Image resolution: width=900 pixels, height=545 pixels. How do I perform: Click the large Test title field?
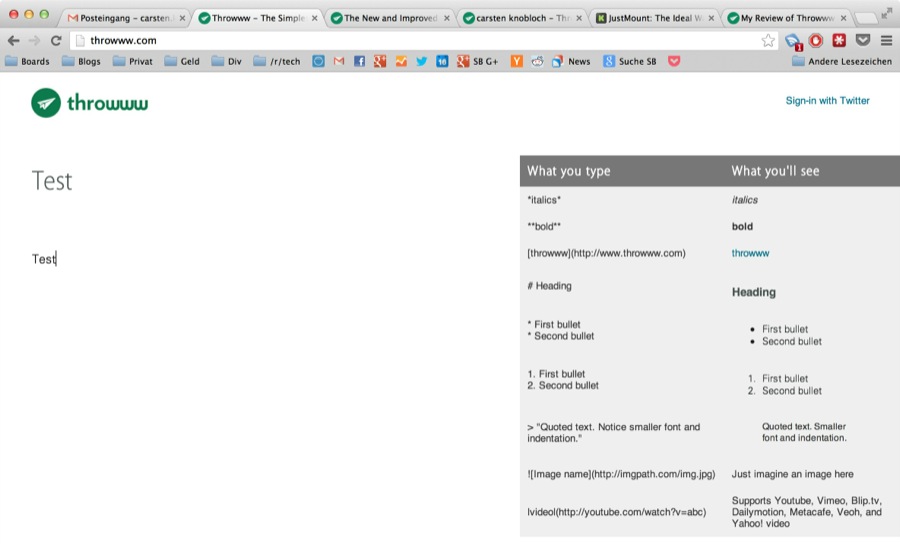pyautogui.click(x=52, y=181)
